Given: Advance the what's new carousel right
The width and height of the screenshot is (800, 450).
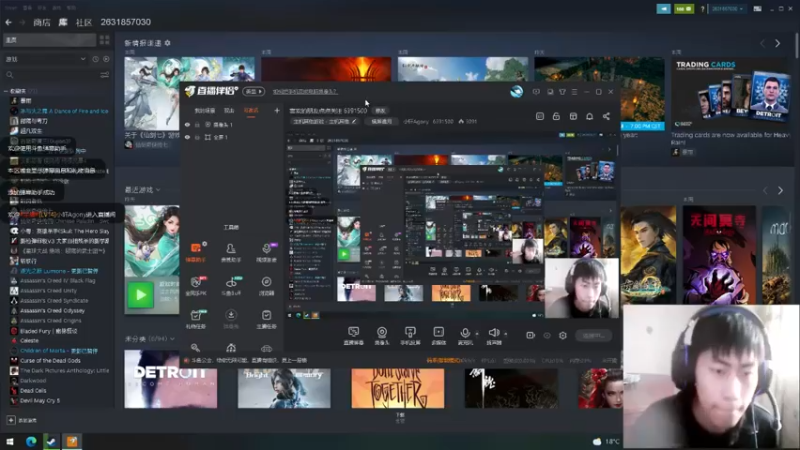Looking at the screenshot, I should point(778,44).
